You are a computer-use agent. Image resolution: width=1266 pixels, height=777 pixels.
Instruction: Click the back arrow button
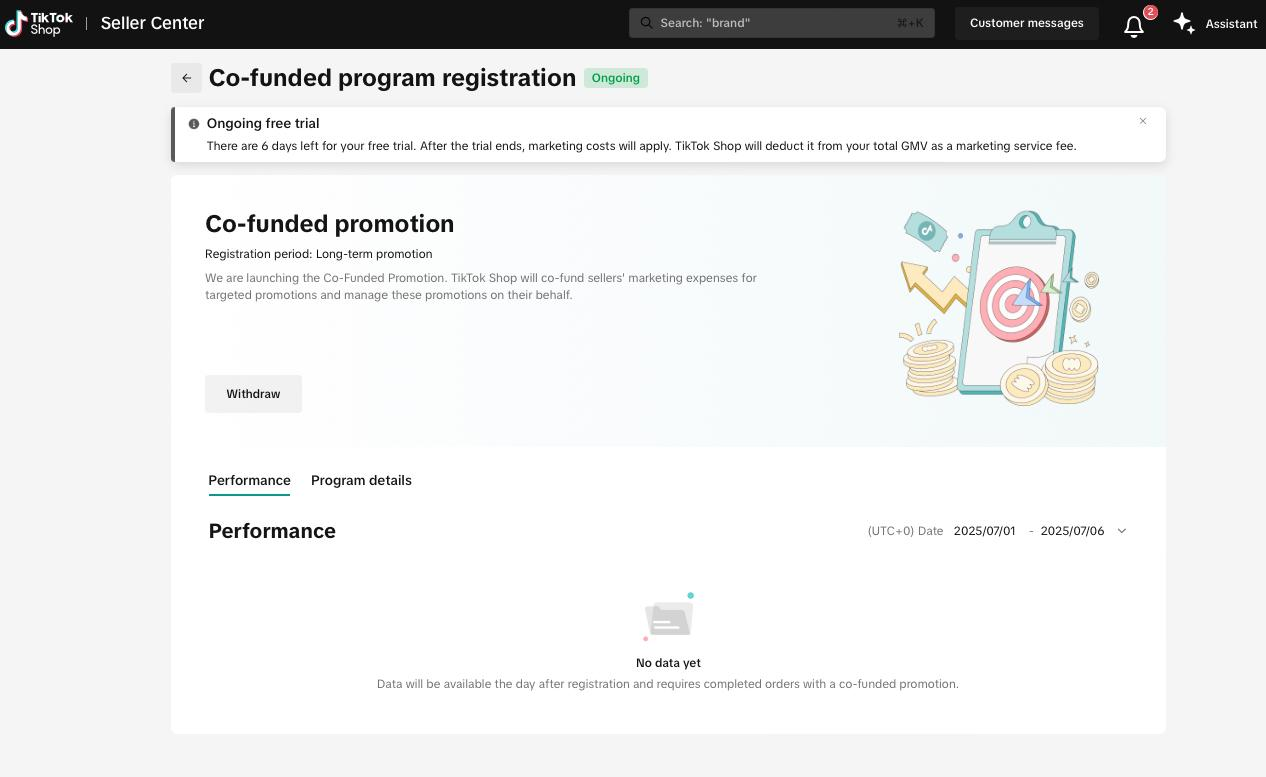point(186,78)
